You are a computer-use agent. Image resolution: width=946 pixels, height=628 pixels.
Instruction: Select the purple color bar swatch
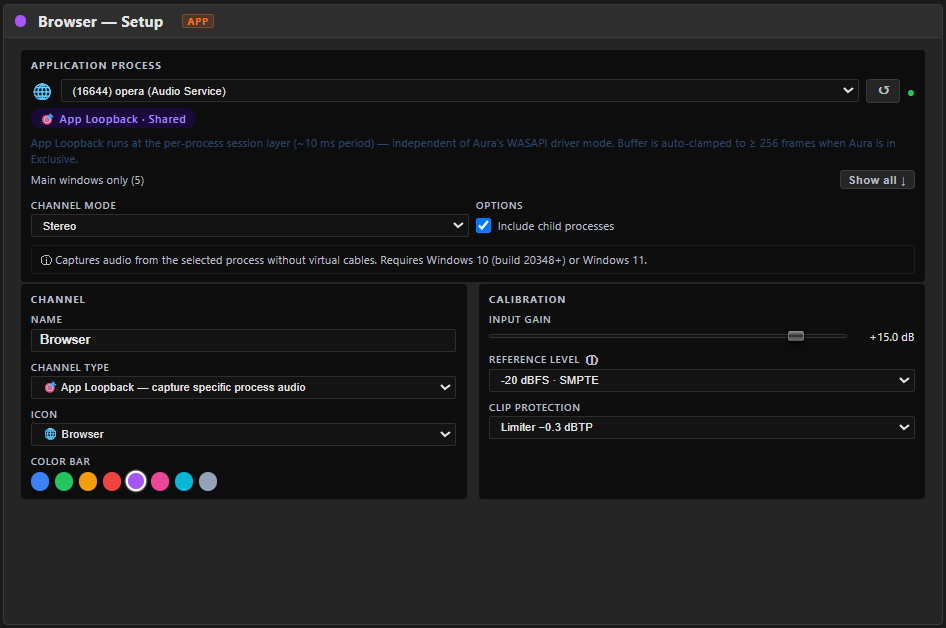(136, 481)
